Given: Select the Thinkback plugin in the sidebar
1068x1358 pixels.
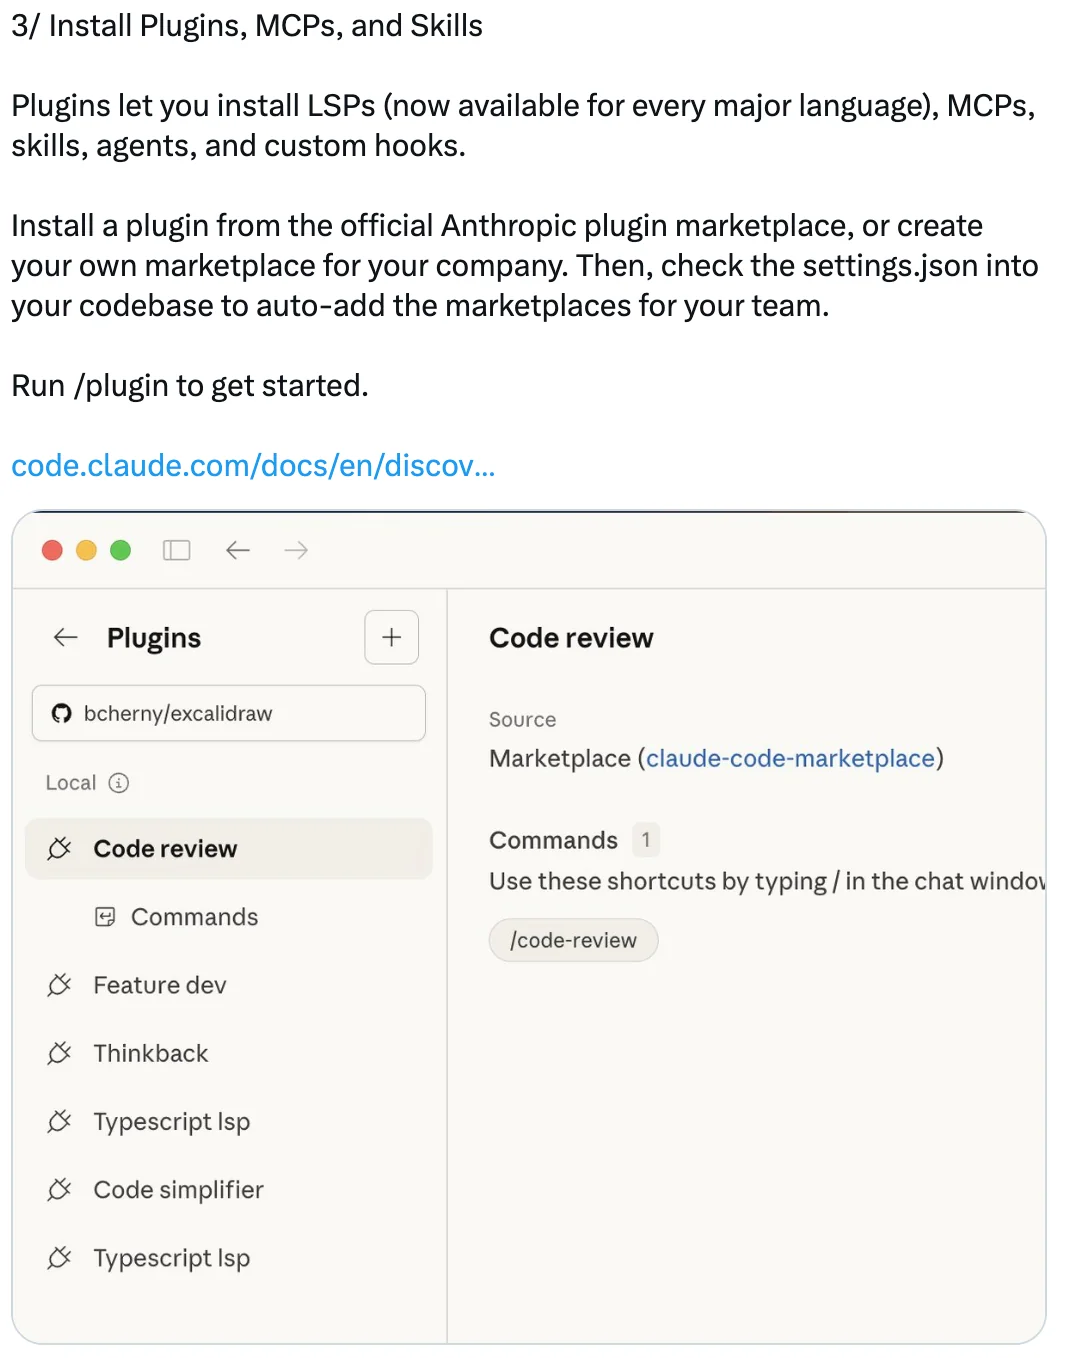Looking at the screenshot, I should [x=150, y=1052].
